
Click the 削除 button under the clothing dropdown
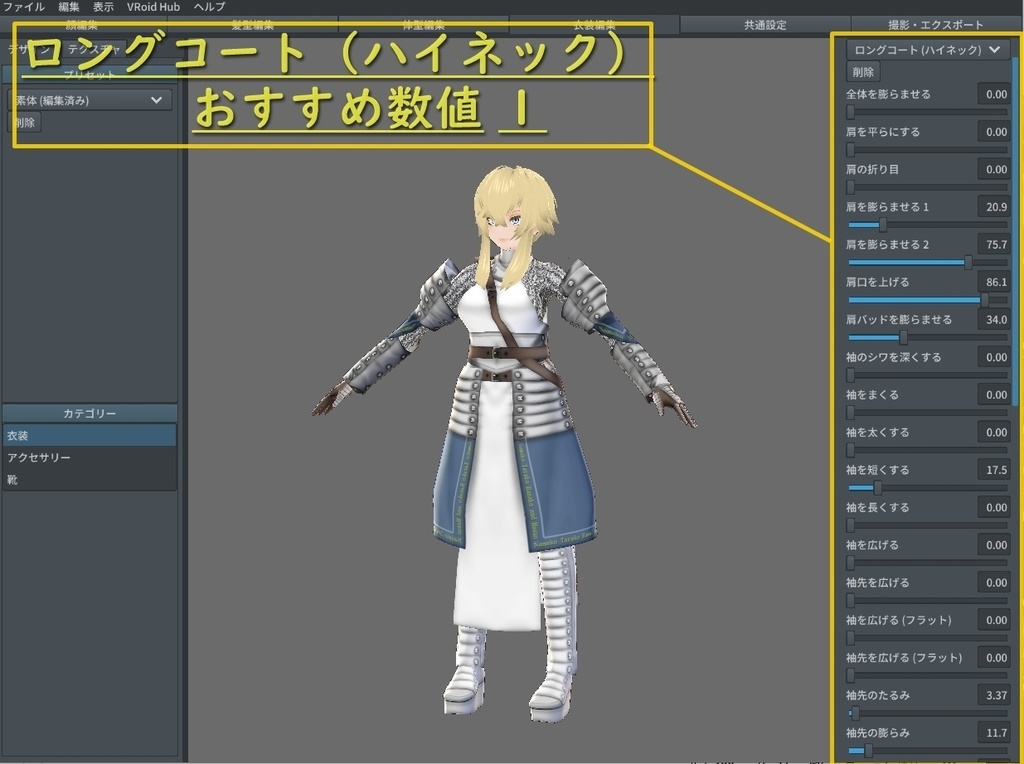coord(862,71)
